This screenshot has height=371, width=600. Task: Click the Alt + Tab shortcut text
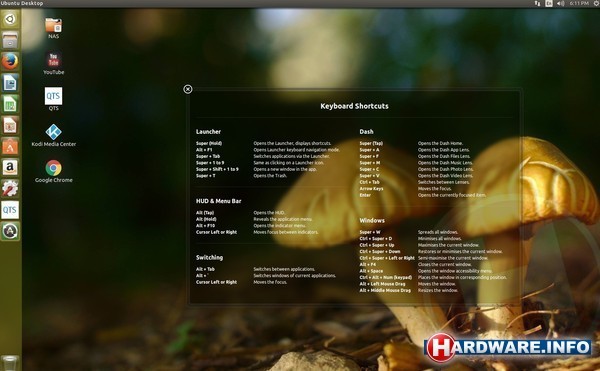click(205, 269)
